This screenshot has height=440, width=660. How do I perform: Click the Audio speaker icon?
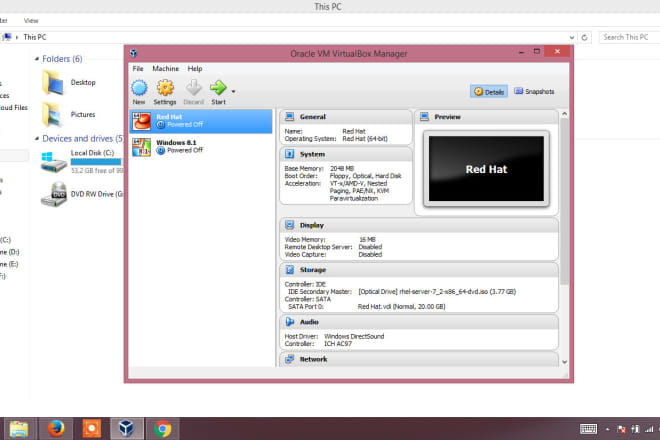point(290,322)
